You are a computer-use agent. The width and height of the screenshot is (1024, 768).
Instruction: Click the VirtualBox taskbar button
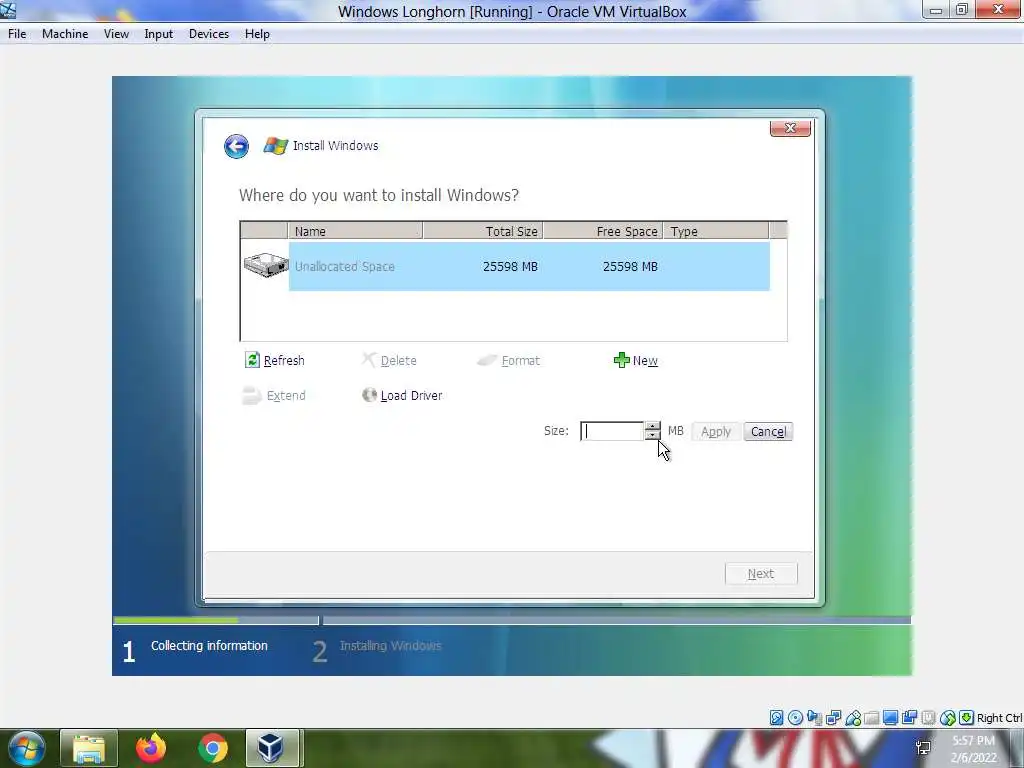click(272, 748)
